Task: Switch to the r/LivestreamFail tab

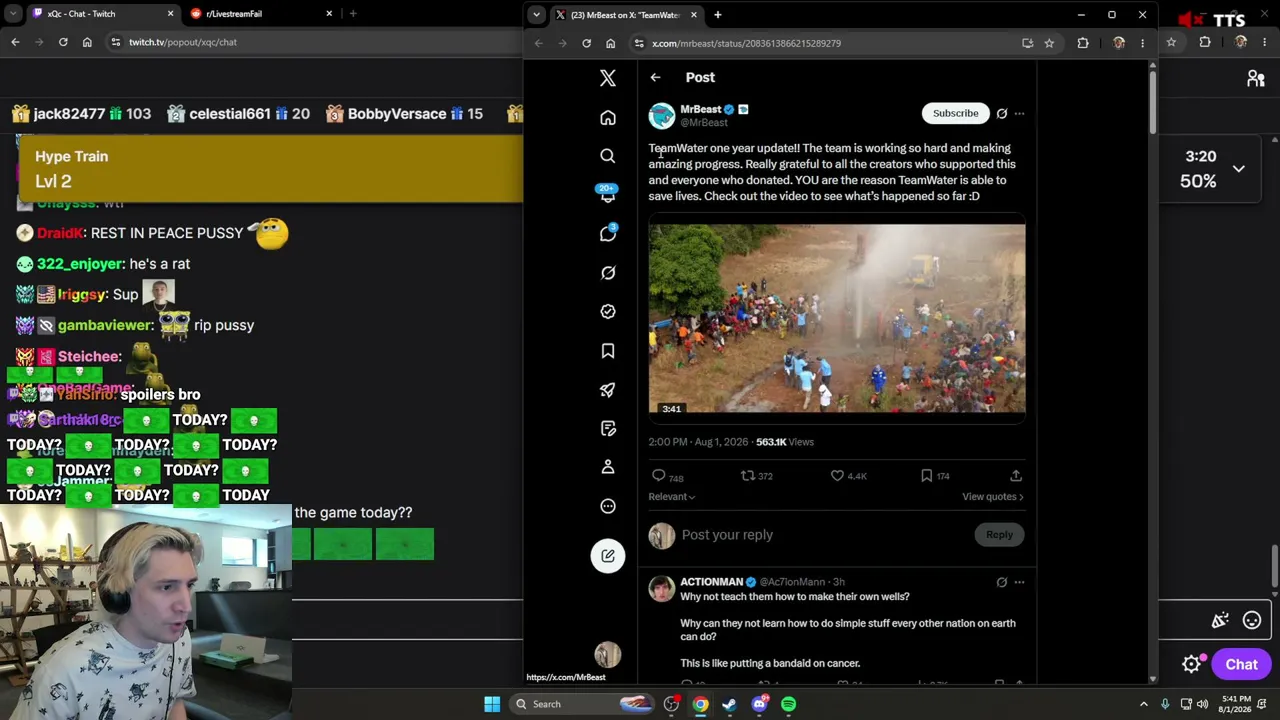Action: [x=261, y=14]
